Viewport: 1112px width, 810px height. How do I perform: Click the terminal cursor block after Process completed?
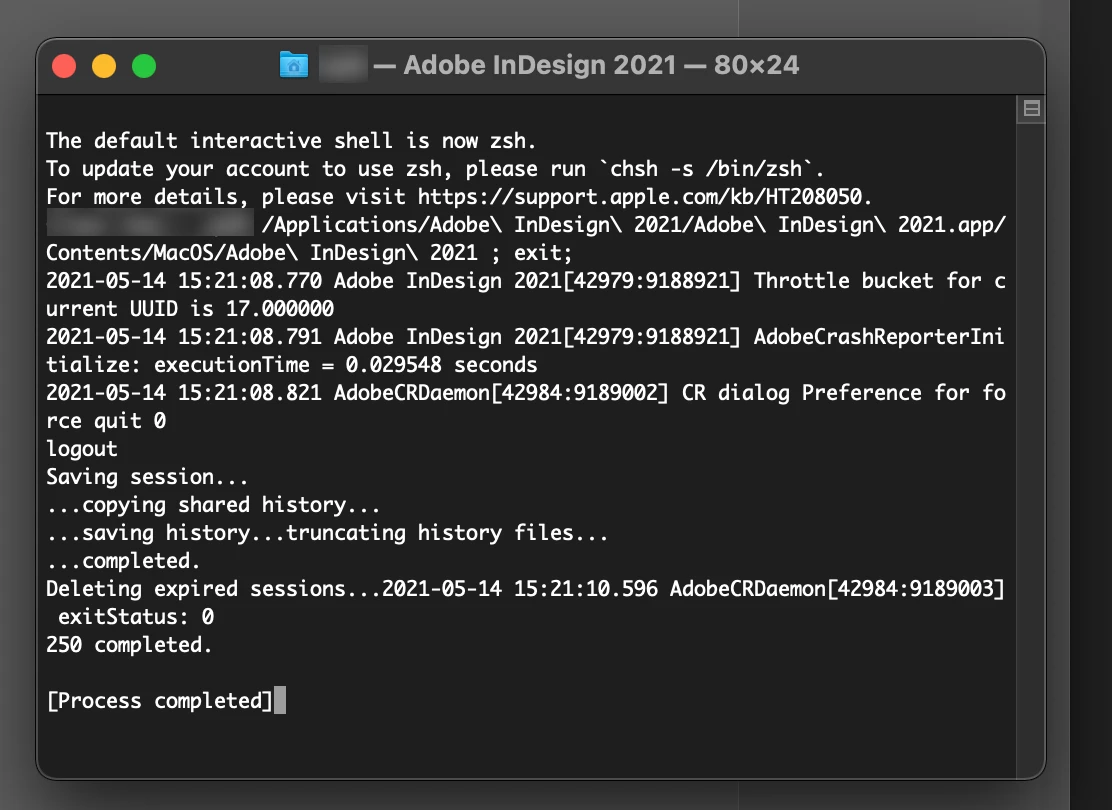click(280, 700)
